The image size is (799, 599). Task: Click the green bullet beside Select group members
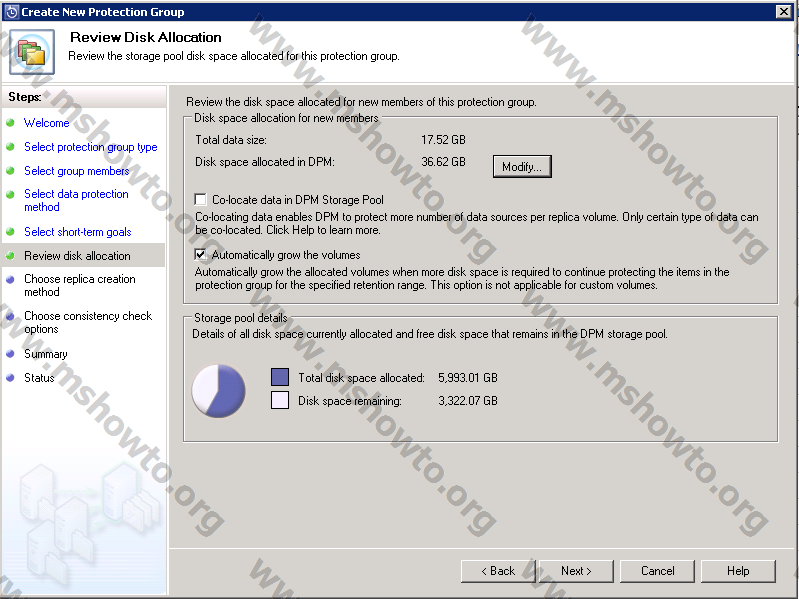click(x=11, y=172)
